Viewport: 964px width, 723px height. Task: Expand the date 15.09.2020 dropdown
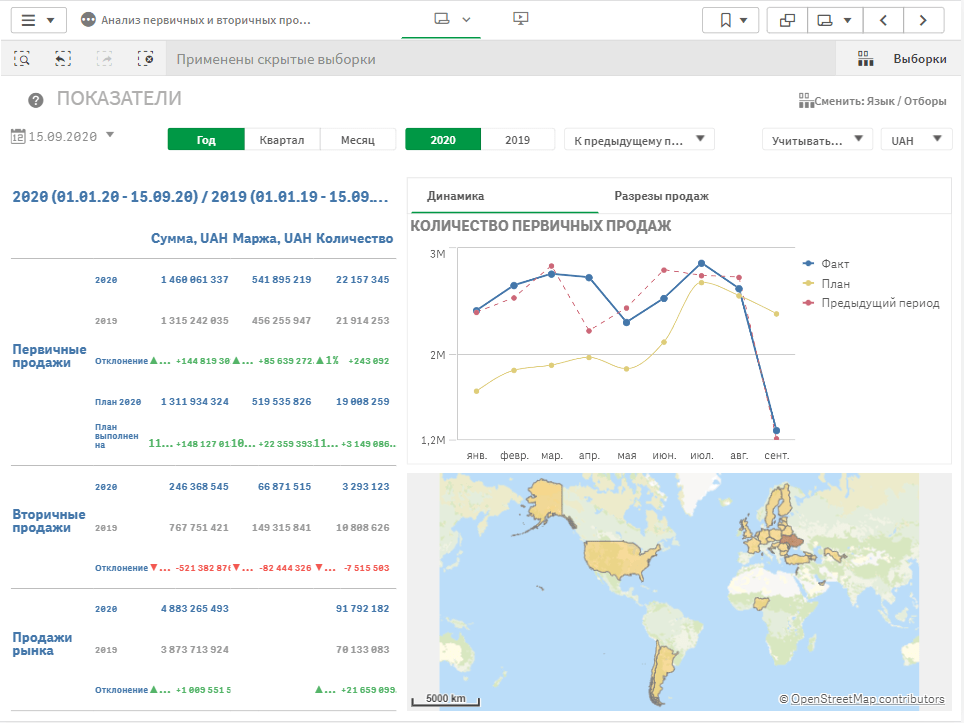tap(110, 136)
